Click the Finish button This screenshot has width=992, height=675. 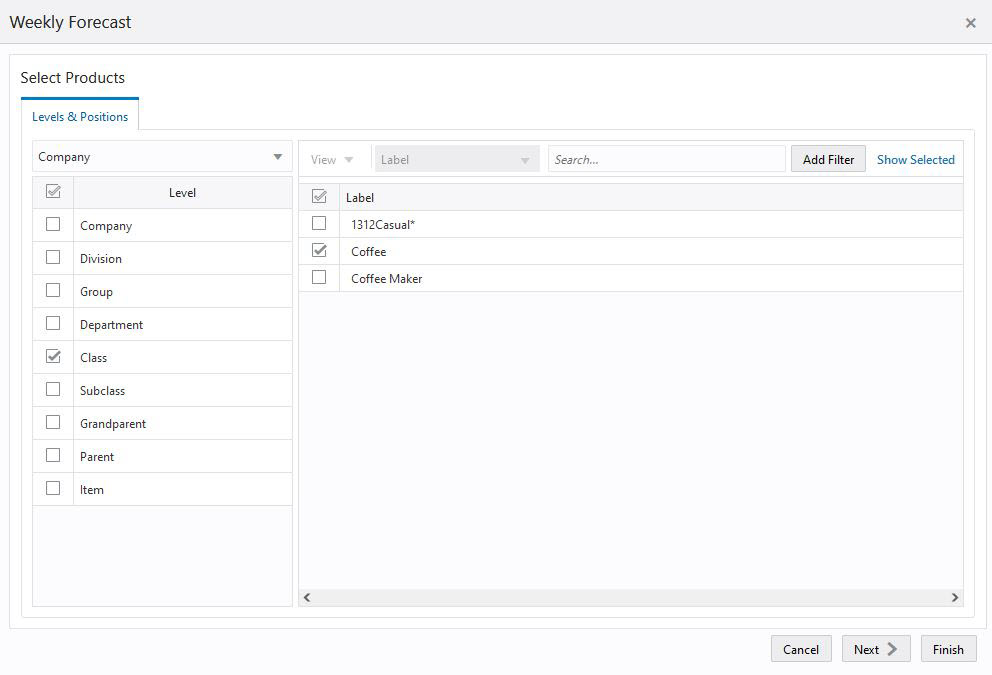(948, 648)
